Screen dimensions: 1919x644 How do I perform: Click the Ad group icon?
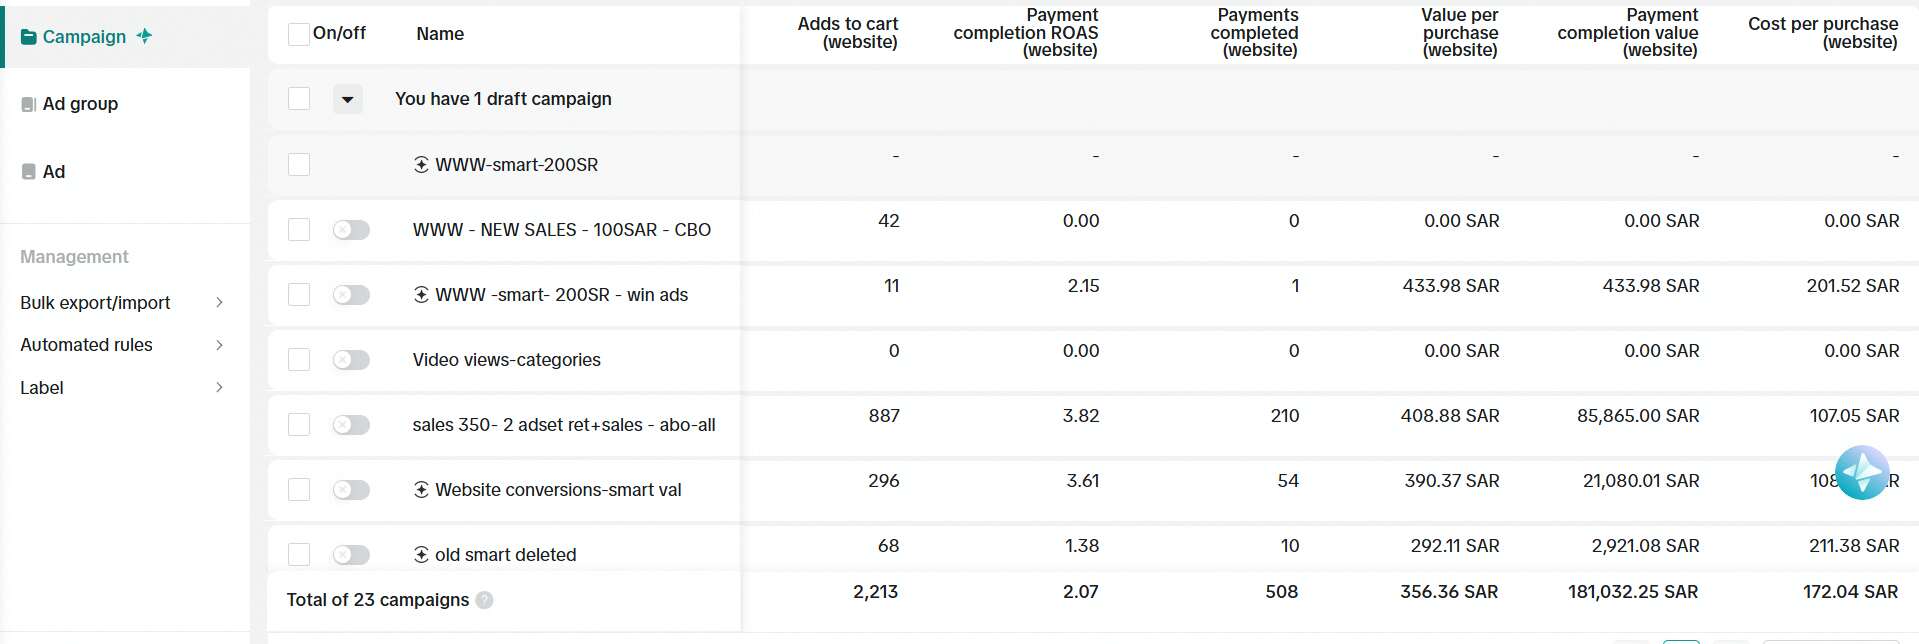coord(29,104)
